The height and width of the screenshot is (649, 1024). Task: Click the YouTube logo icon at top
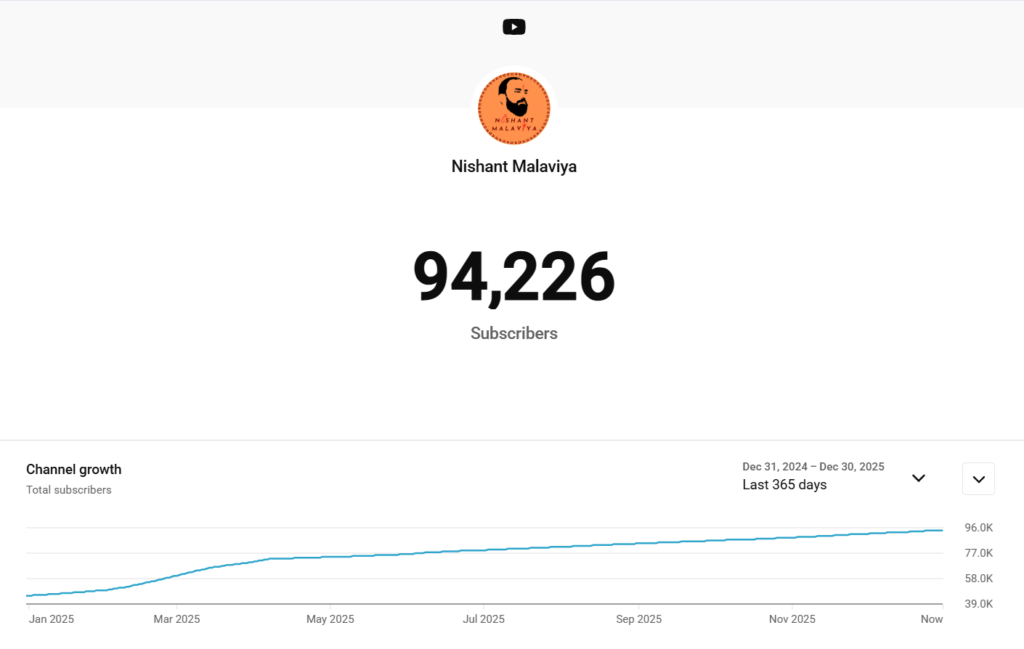coord(514,27)
